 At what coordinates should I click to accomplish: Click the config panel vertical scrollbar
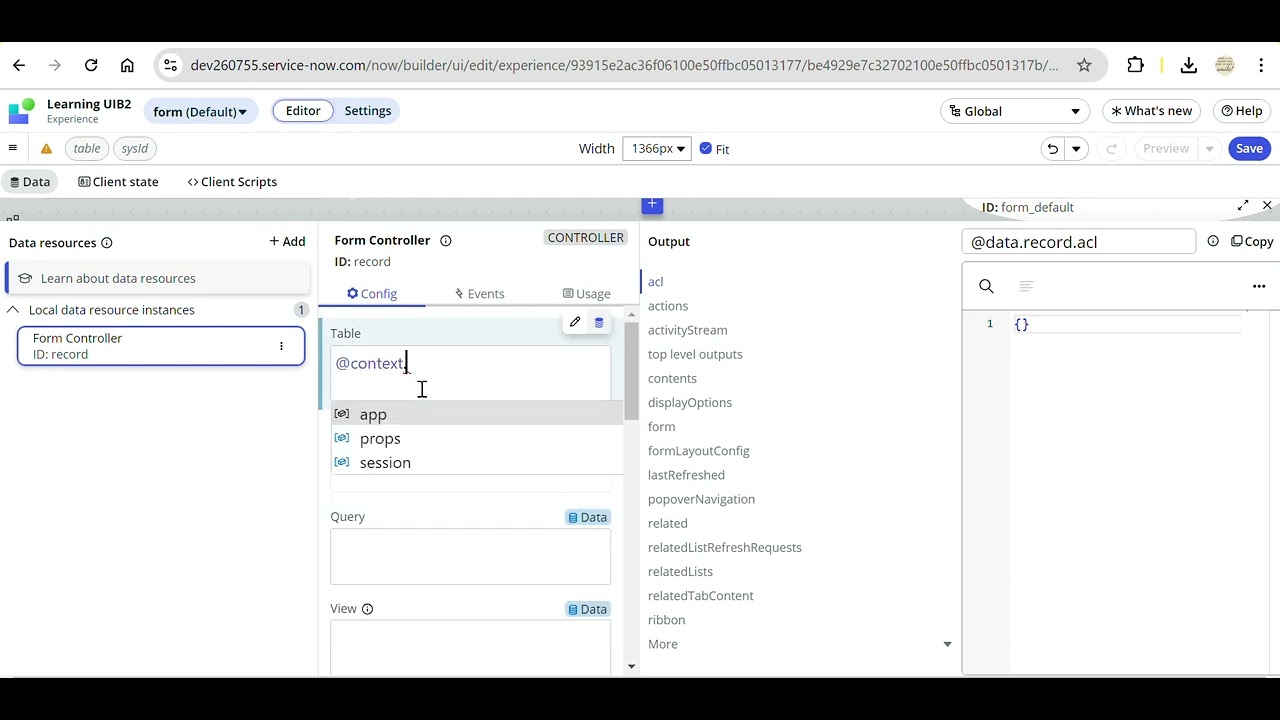tap(631, 372)
